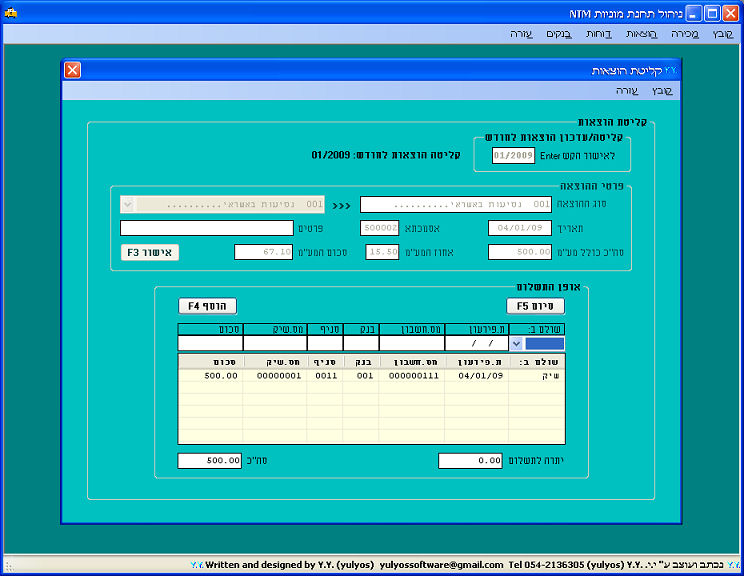The image size is (744, 576).
Task: Click the הוסף F4 add button
Action: click(207, 306)
